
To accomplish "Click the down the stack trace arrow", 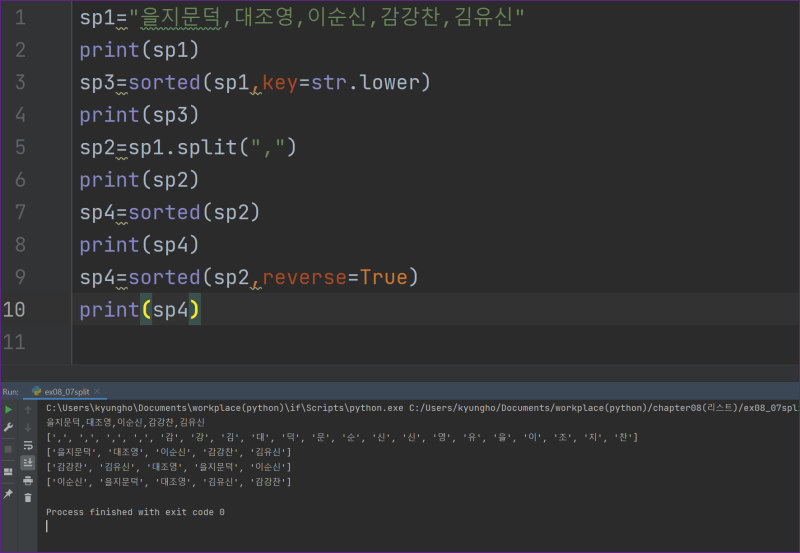I will pyautogui.click(x=28, y=428).
